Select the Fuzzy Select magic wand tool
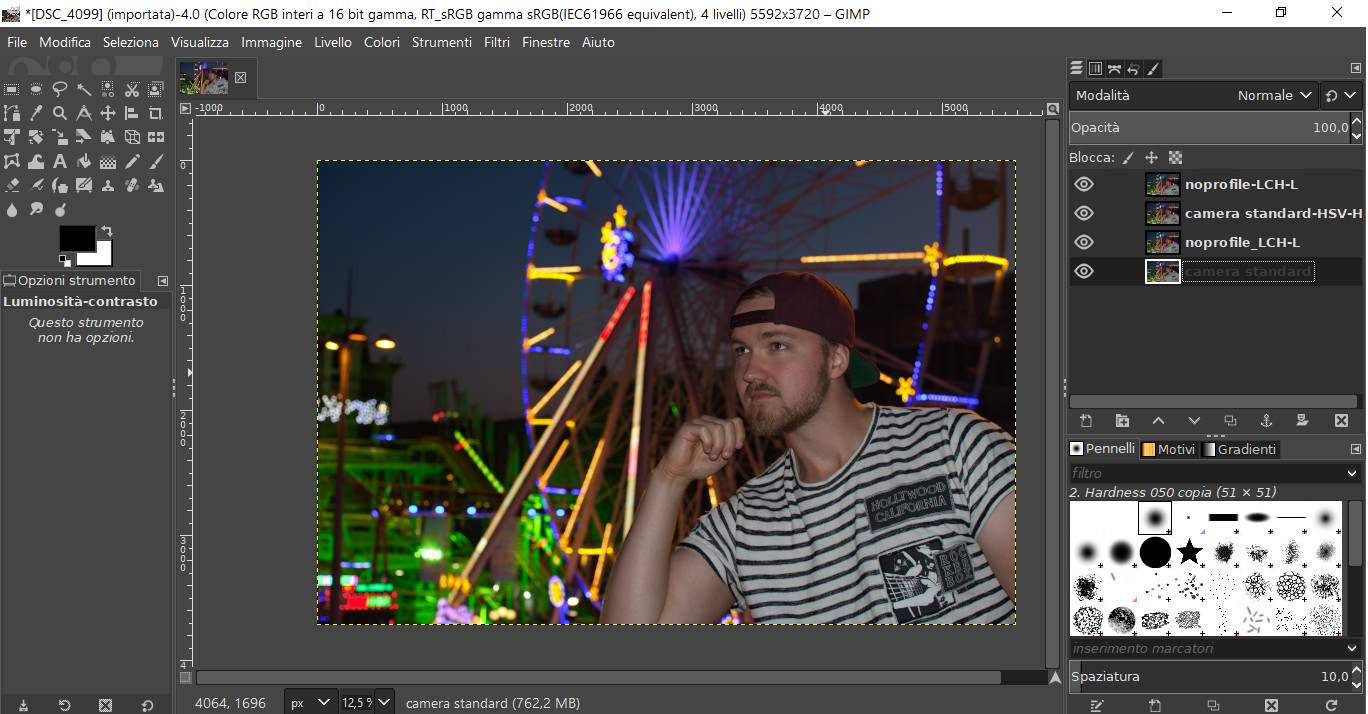1368x714 pixels. [84, 89]
